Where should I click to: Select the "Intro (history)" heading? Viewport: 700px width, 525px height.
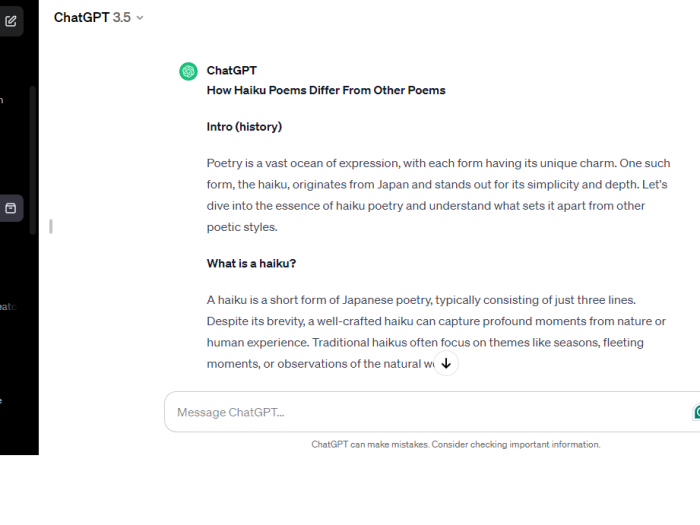[244, 127]
